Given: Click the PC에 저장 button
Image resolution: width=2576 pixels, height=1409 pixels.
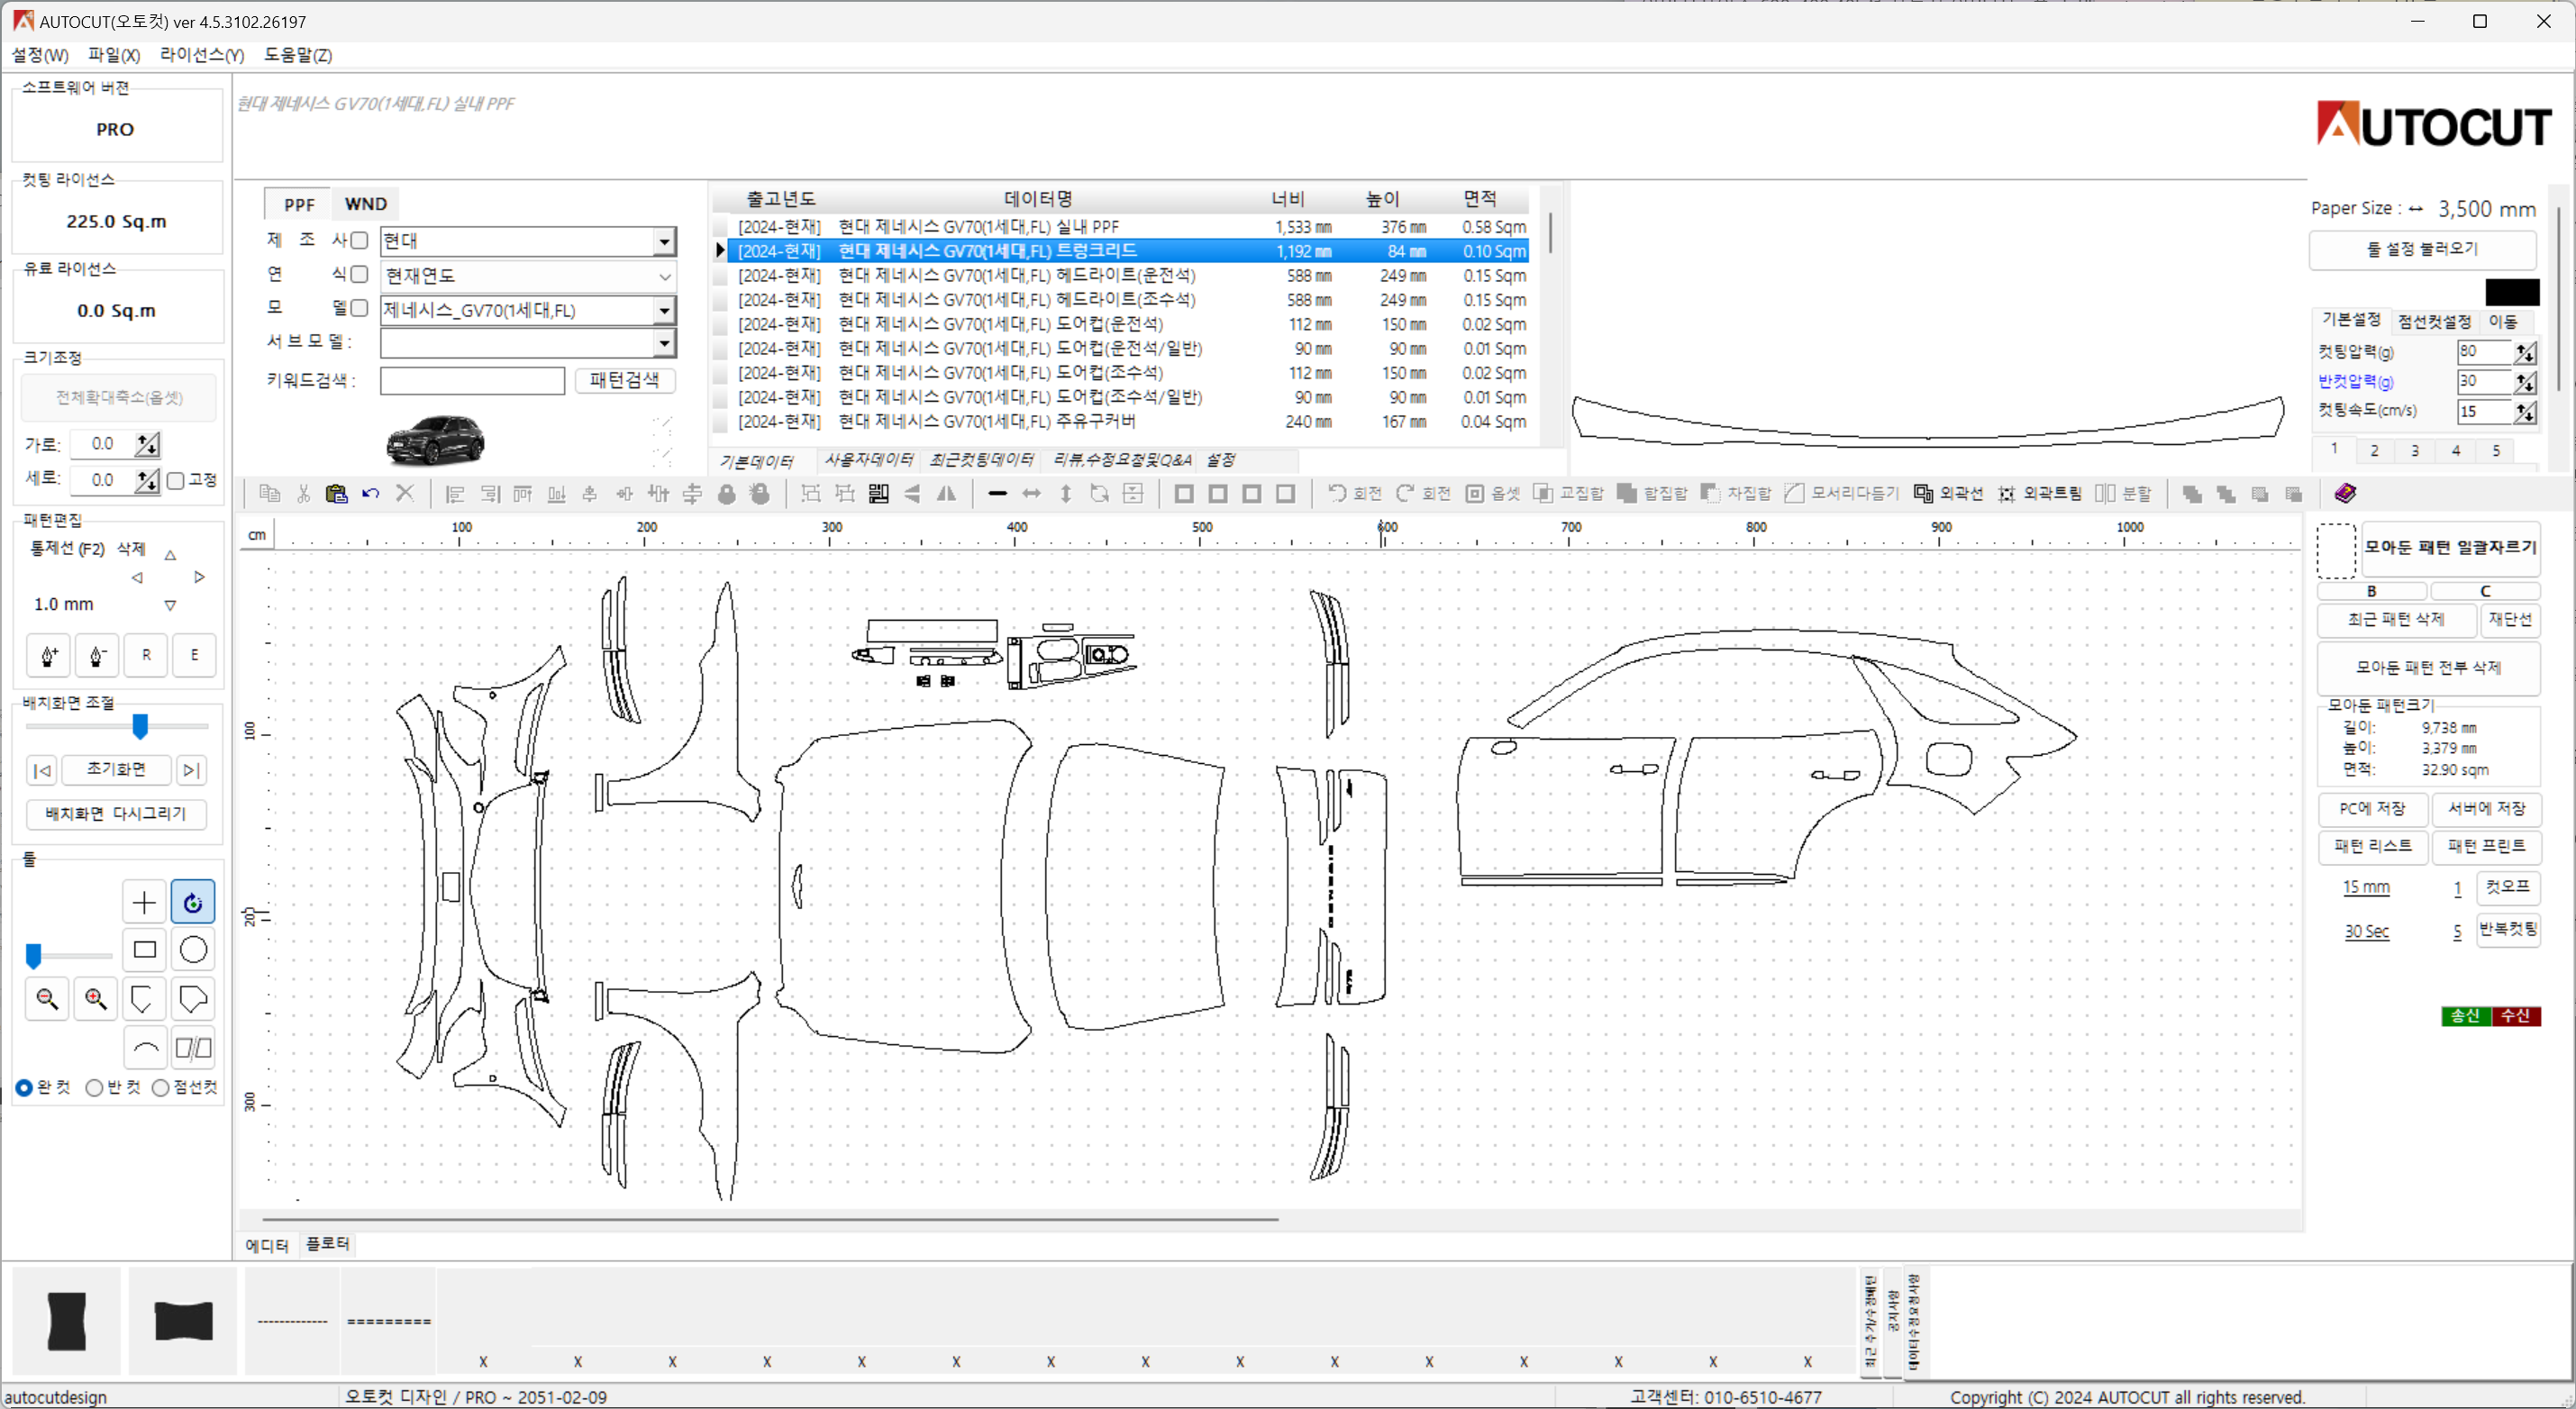Looking at the screenshot, I should 2372,809.
